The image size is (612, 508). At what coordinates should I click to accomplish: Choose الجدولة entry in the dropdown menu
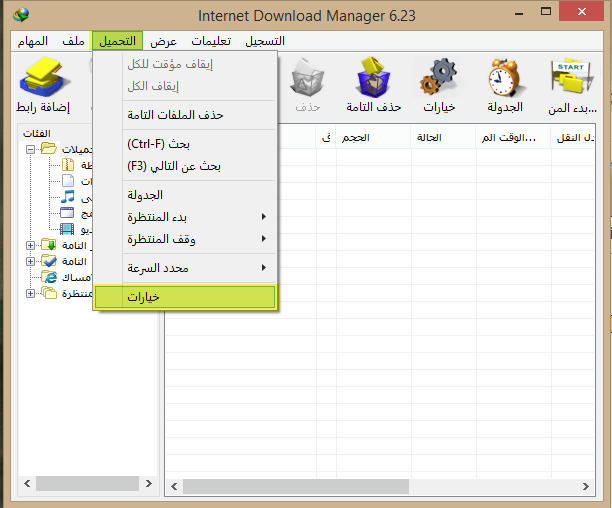tap(185, 195)
